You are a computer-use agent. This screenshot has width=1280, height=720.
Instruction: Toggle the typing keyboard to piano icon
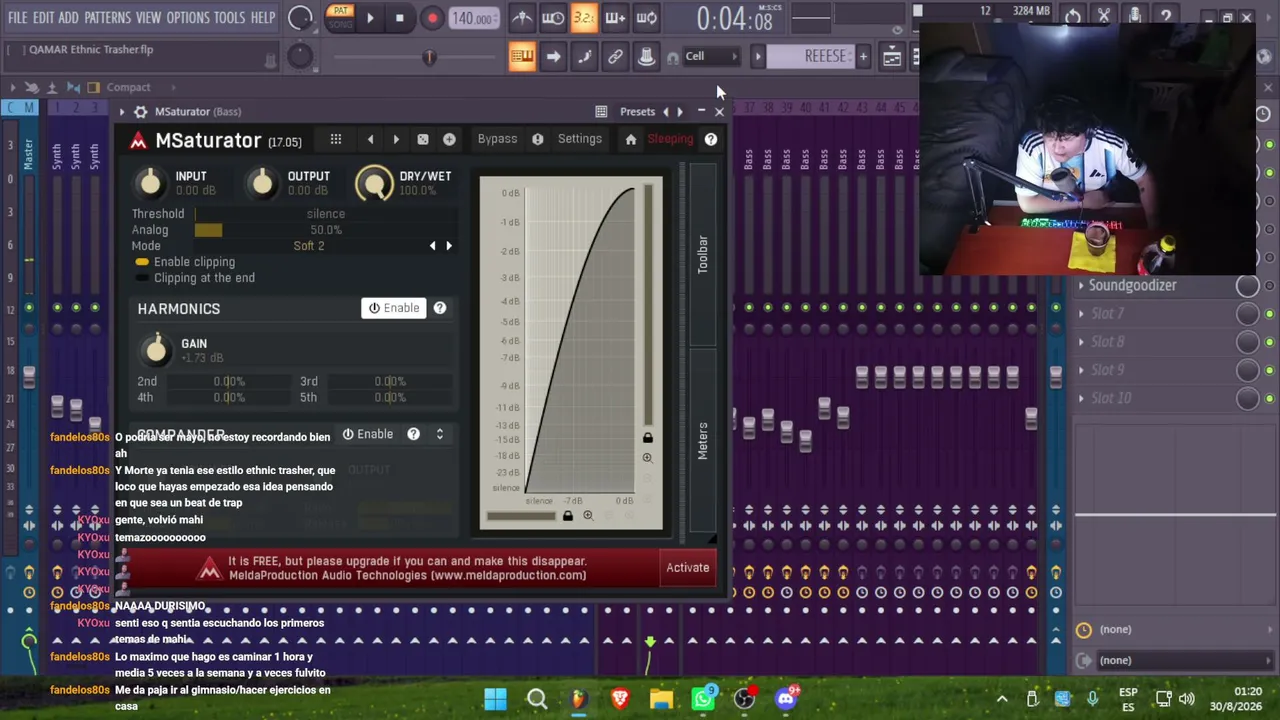(x=522, y=56)
